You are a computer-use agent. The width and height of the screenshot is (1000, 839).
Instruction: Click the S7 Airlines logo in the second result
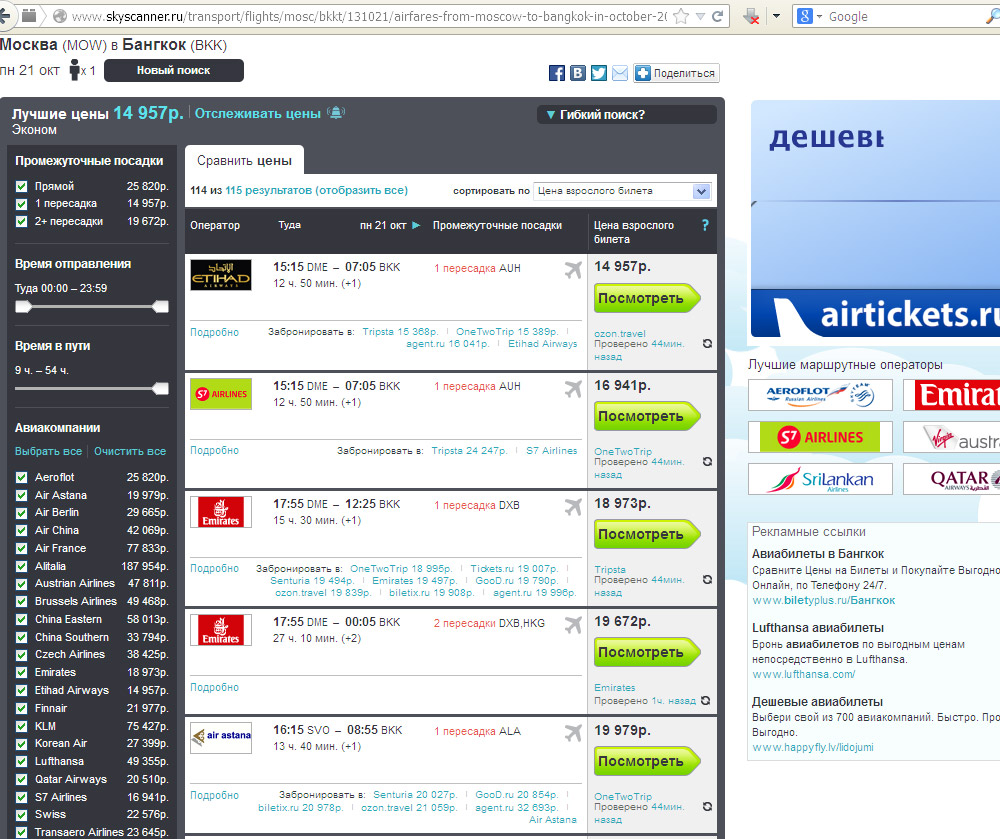221,393
